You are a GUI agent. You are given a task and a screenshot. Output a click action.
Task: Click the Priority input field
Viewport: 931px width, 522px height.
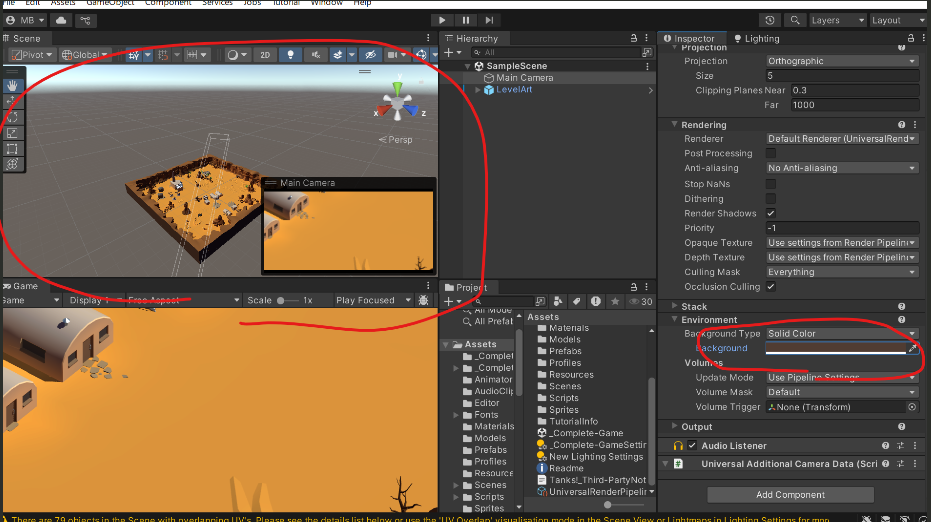(x=842, y=228)
